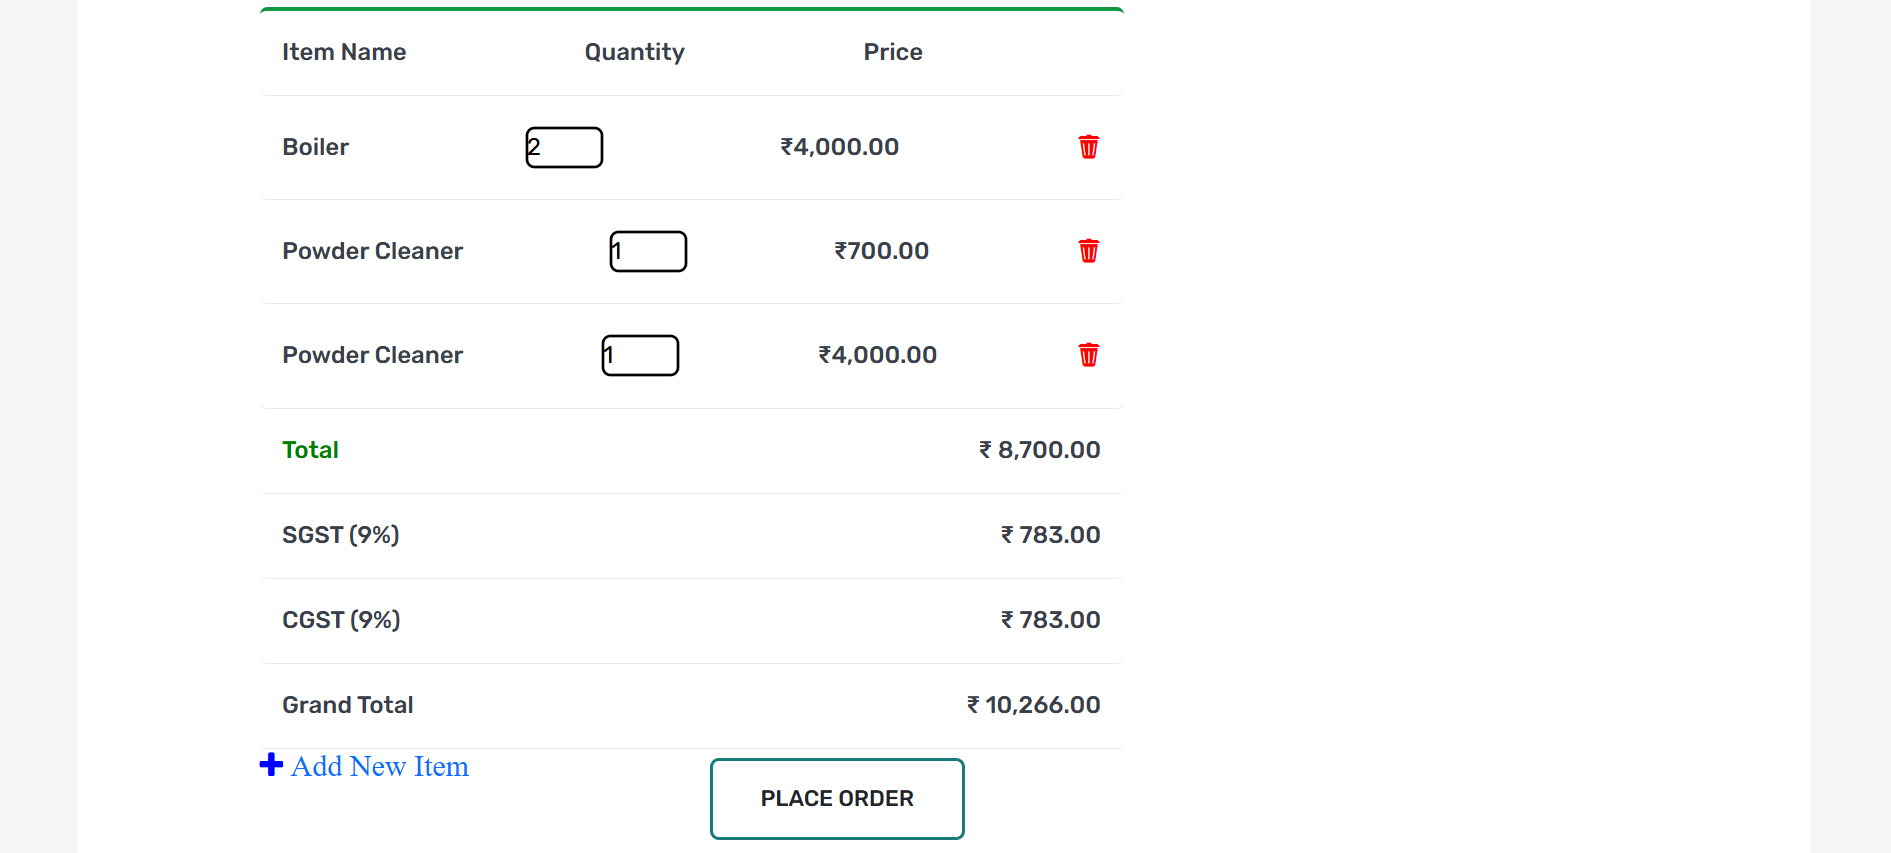Delete the ₹4,000.00 Powder Cleaner row
This screenshot has width=1891, height=853.
(1088, 355)
